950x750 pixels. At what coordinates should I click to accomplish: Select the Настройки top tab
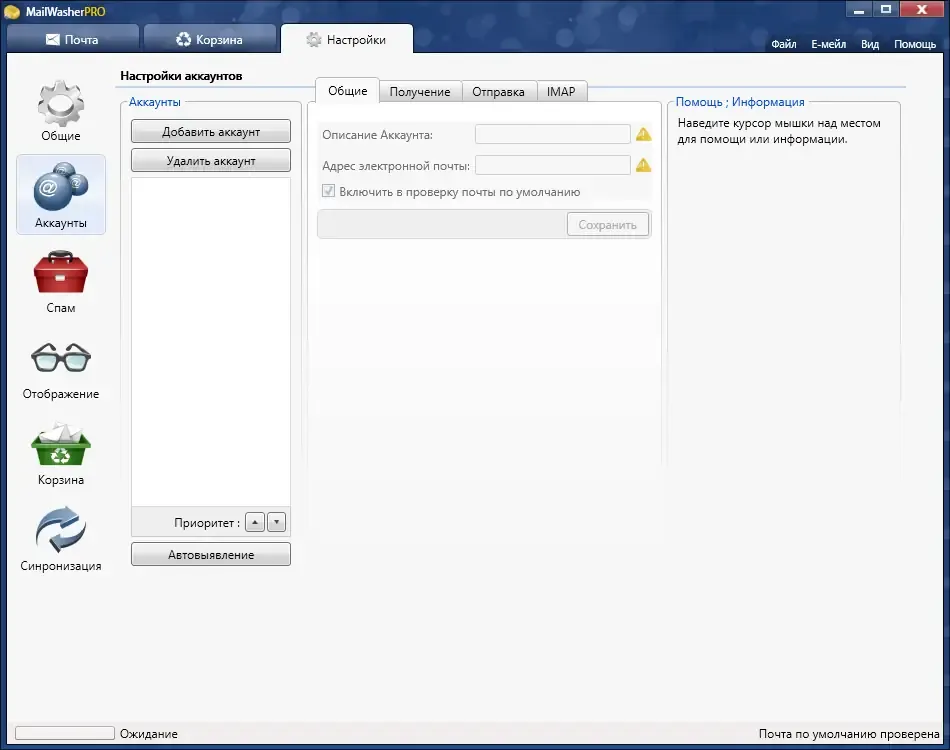(x=347, y=39)
